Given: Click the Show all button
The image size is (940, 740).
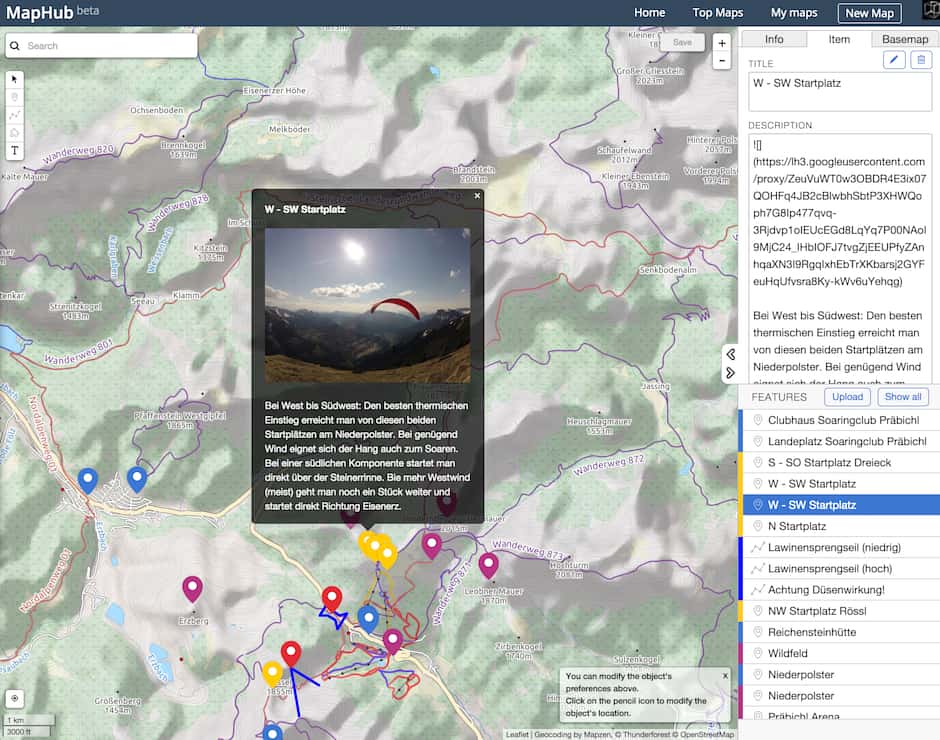Looking at the screenshot, I should click(x=903, y=396).
